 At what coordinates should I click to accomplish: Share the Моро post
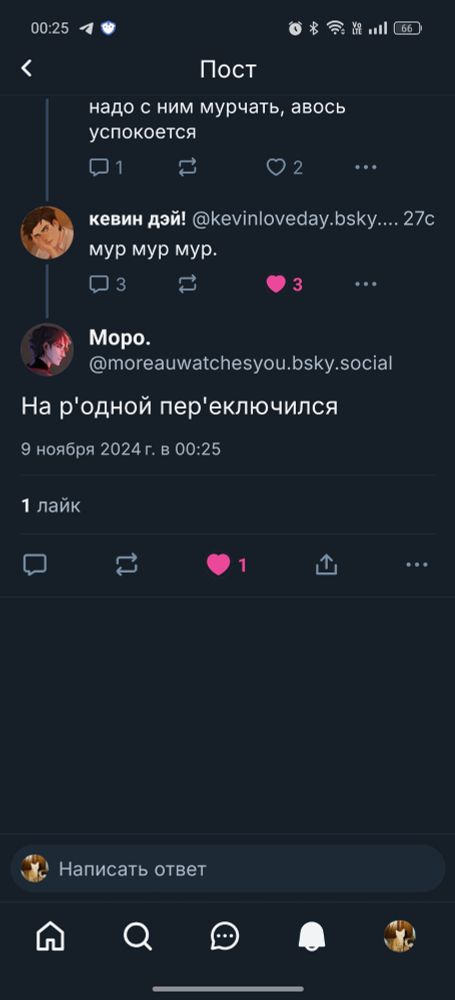point(326,564)
